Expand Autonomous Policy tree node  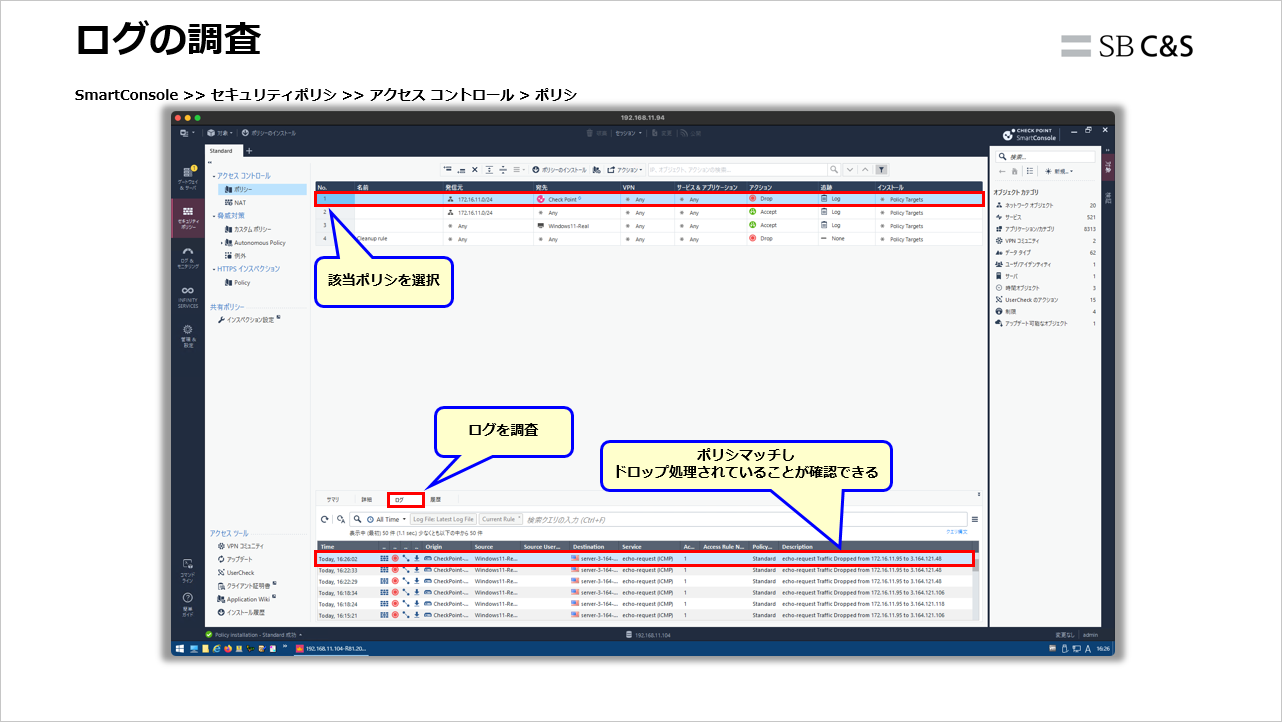[x=221, y=242]
